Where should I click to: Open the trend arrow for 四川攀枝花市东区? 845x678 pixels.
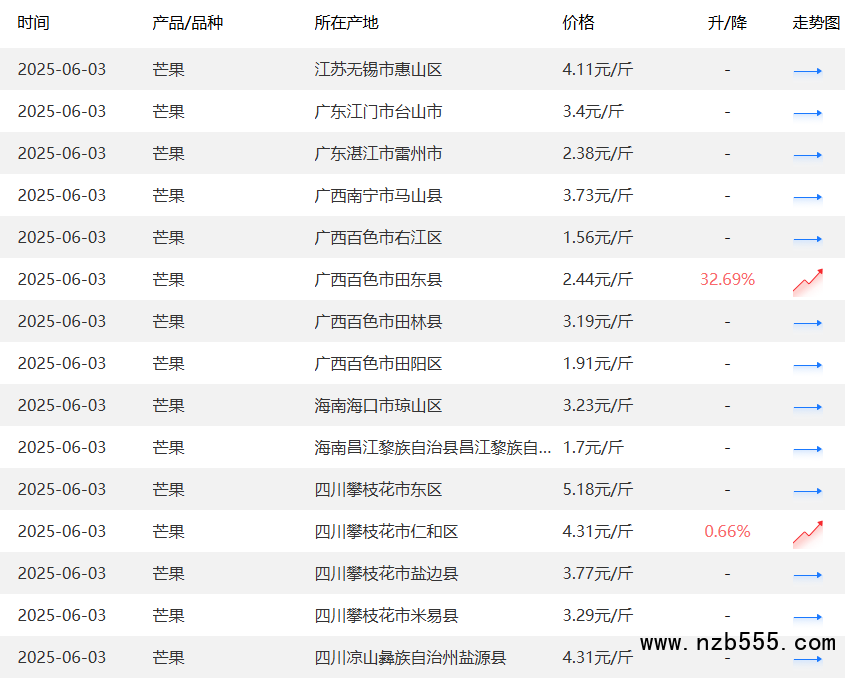pos(807,491)
